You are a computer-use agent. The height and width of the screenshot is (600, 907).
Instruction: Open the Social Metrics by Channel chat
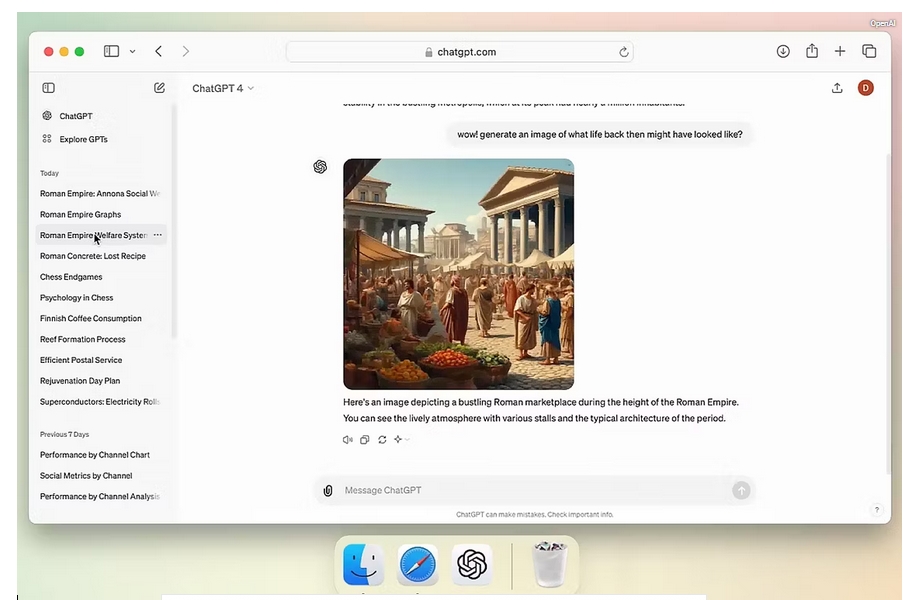click(x=86, y=476)
